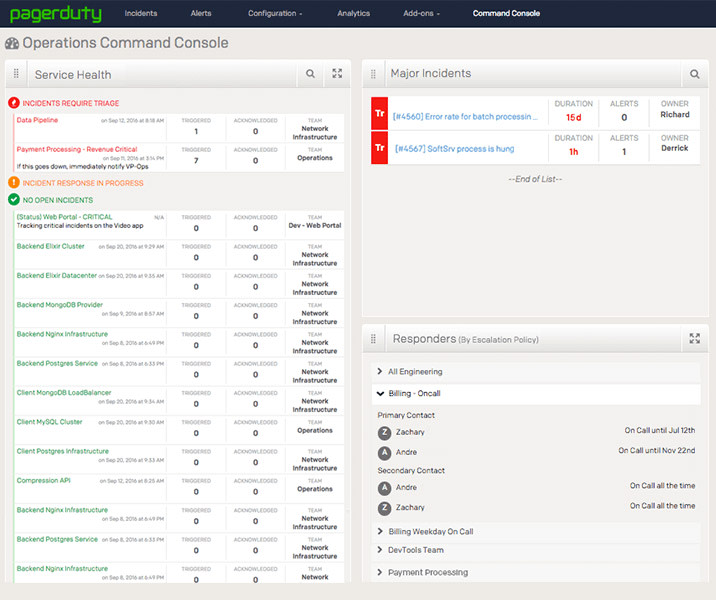
Task: Go to the Incidents nav item
Action: (x=141, y=13)
